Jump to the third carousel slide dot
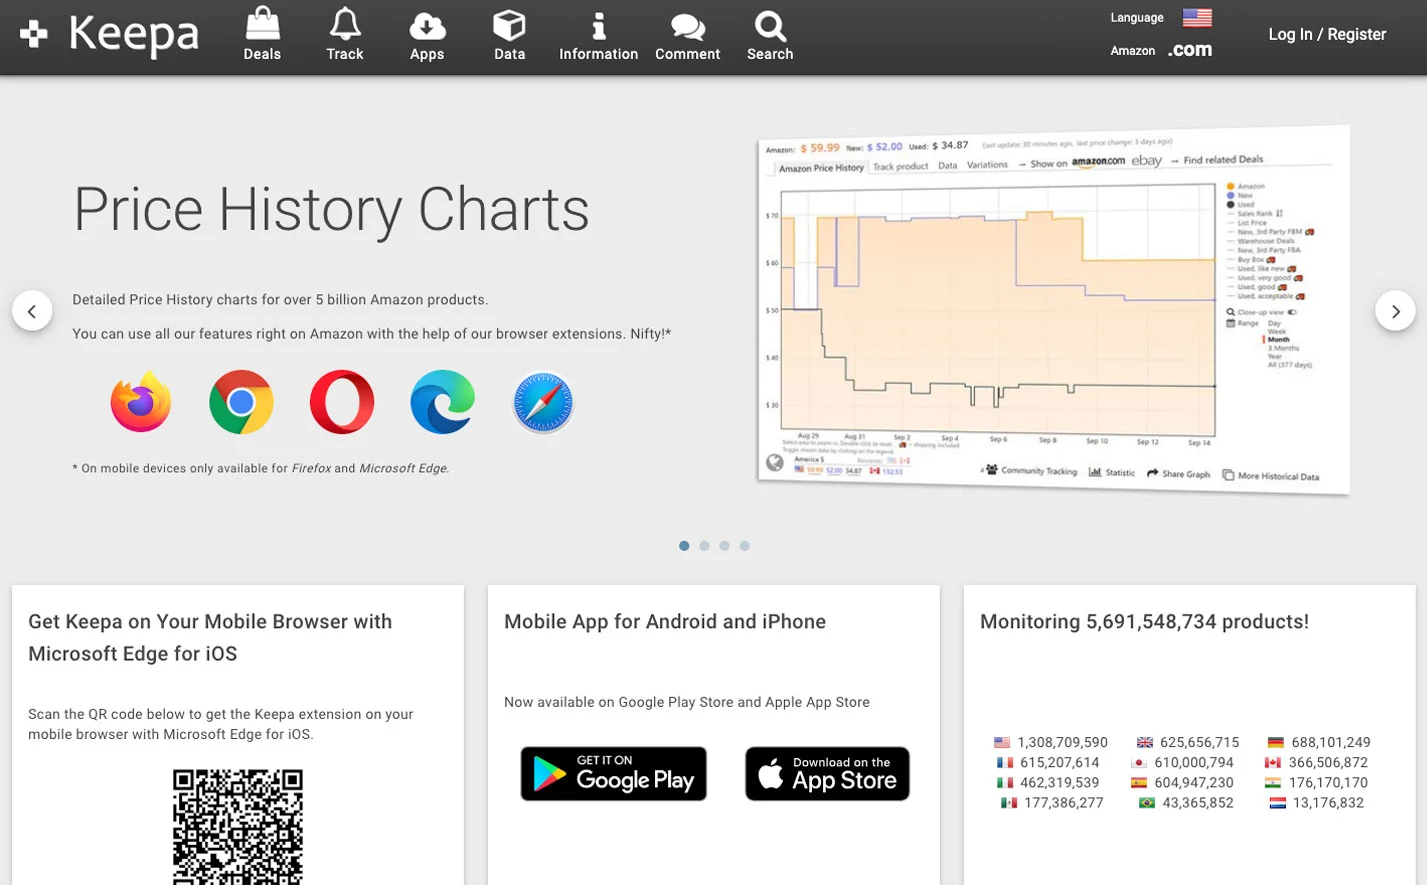 (724, 546)
